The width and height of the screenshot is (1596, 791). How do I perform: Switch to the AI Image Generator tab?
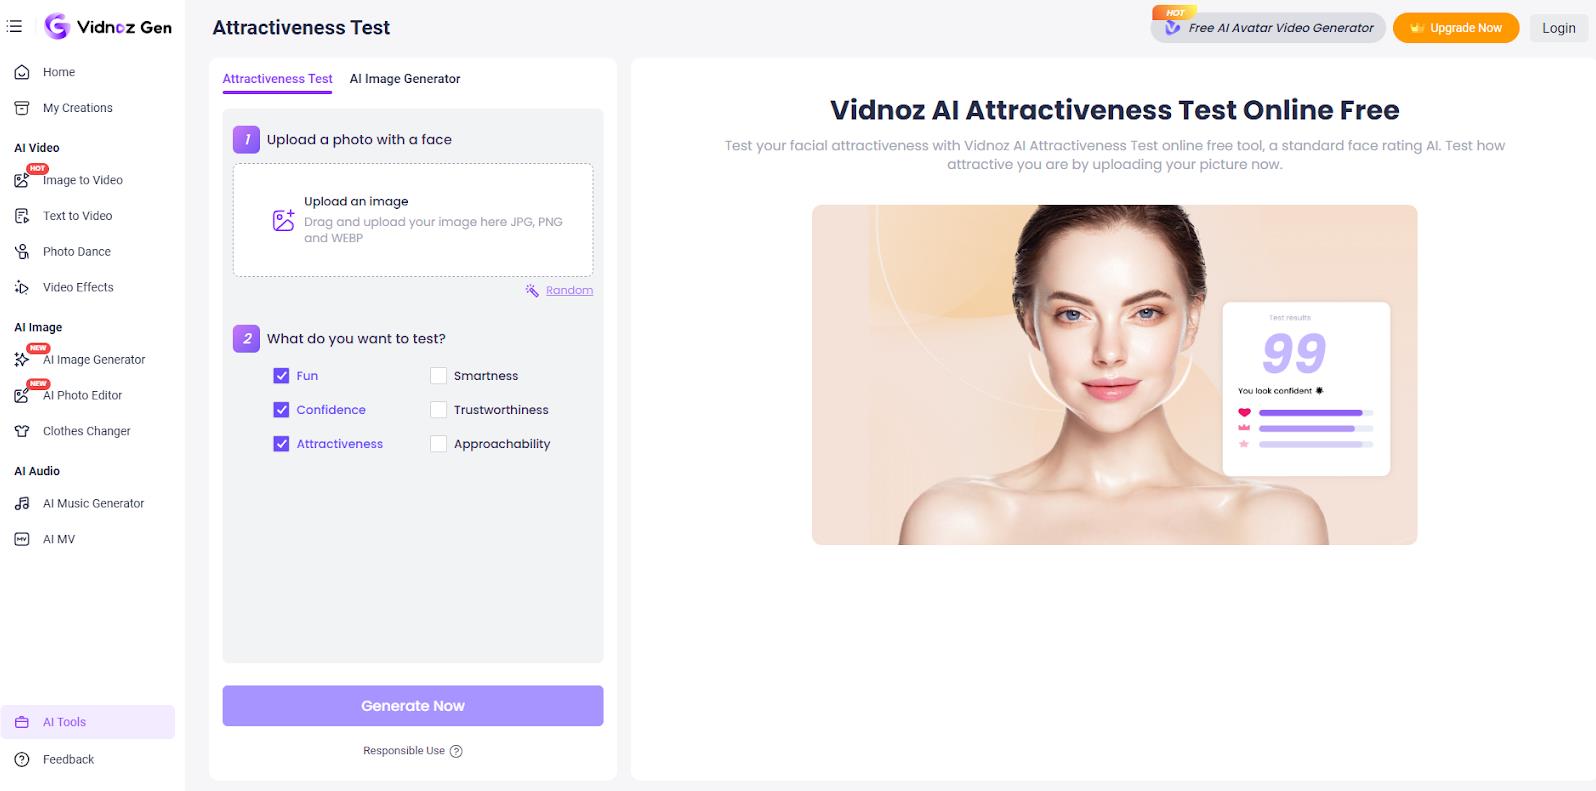[405, 79]
